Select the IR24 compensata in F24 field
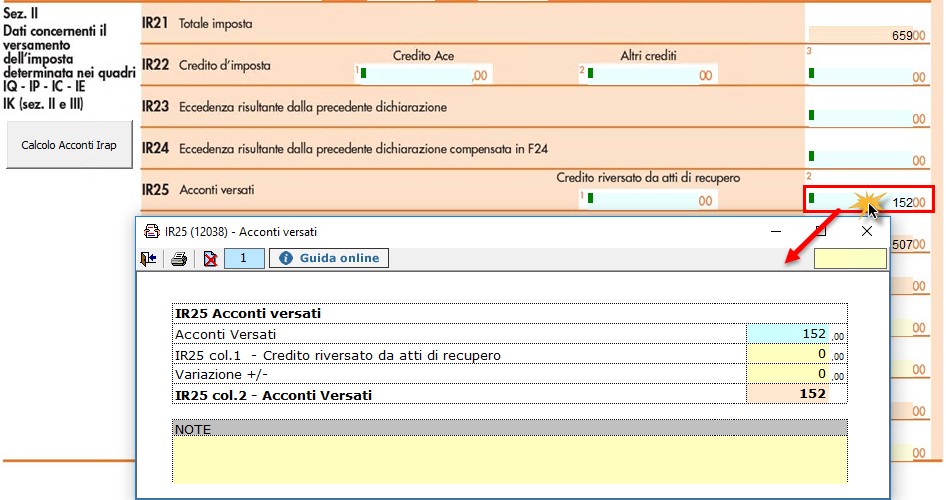Image resolution: width=946 pixels, height=500 pixels. tap(866, 160)
